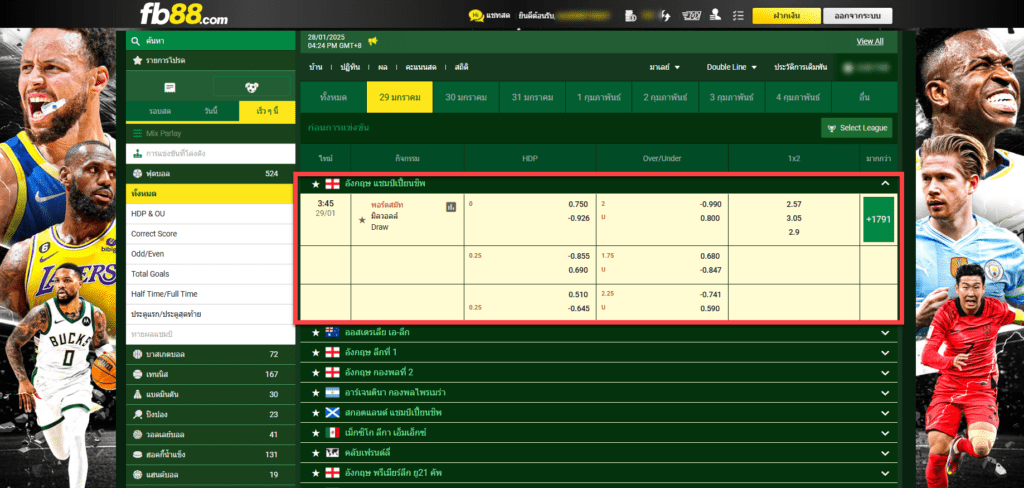Image resolution: width=1024 pixels, height=488 pixels.
Task: Click the ping pong paddle icon
Action: click(137, 414)
